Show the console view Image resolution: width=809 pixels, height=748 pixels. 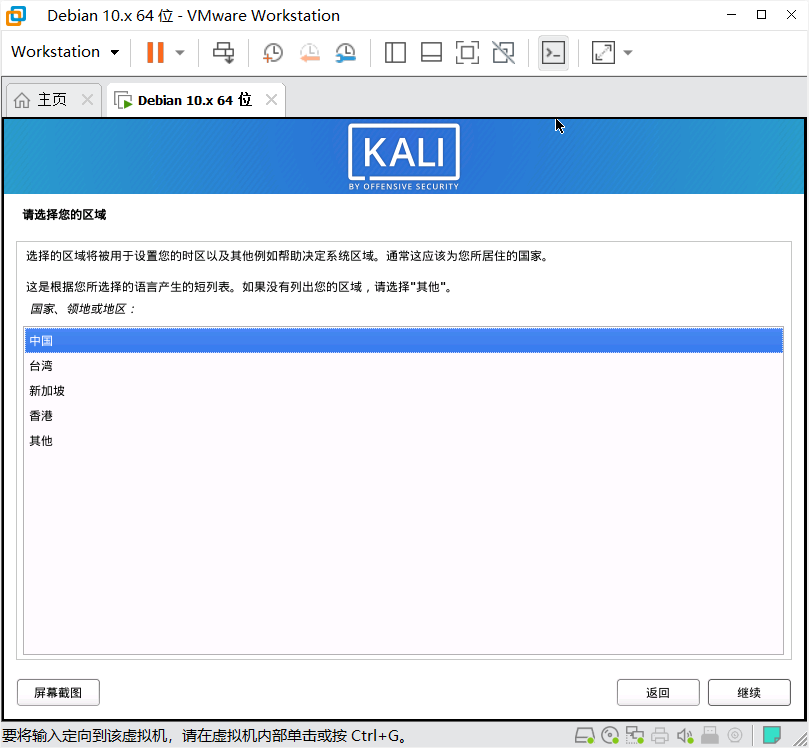click(x=553, y=52)
